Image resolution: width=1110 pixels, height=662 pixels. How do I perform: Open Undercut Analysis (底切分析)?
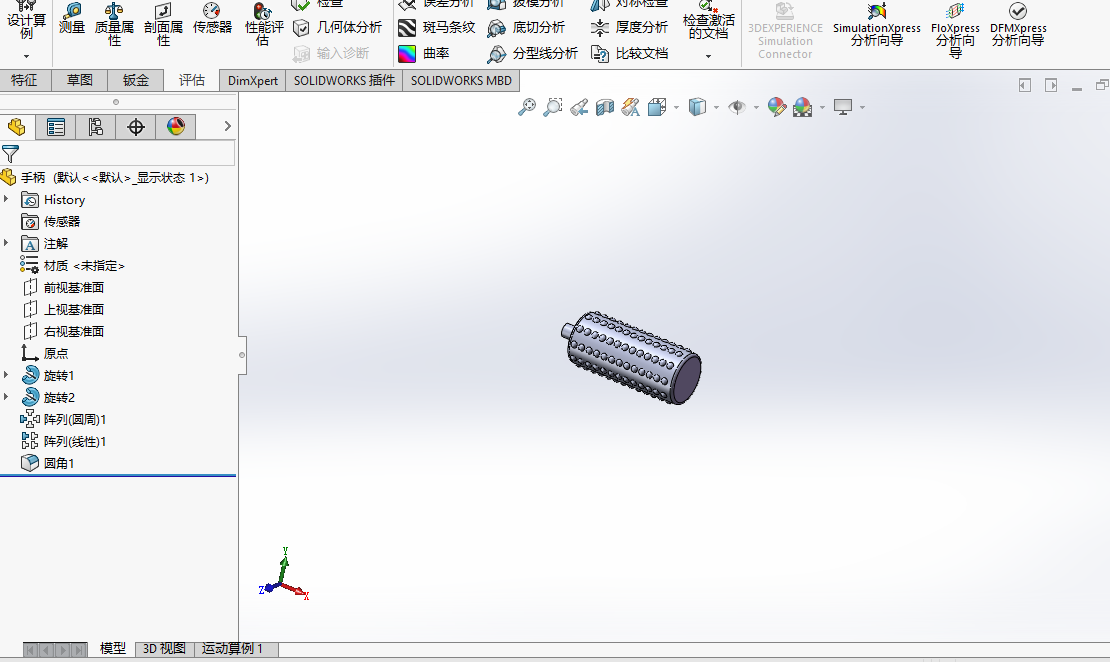pos(525,28)
